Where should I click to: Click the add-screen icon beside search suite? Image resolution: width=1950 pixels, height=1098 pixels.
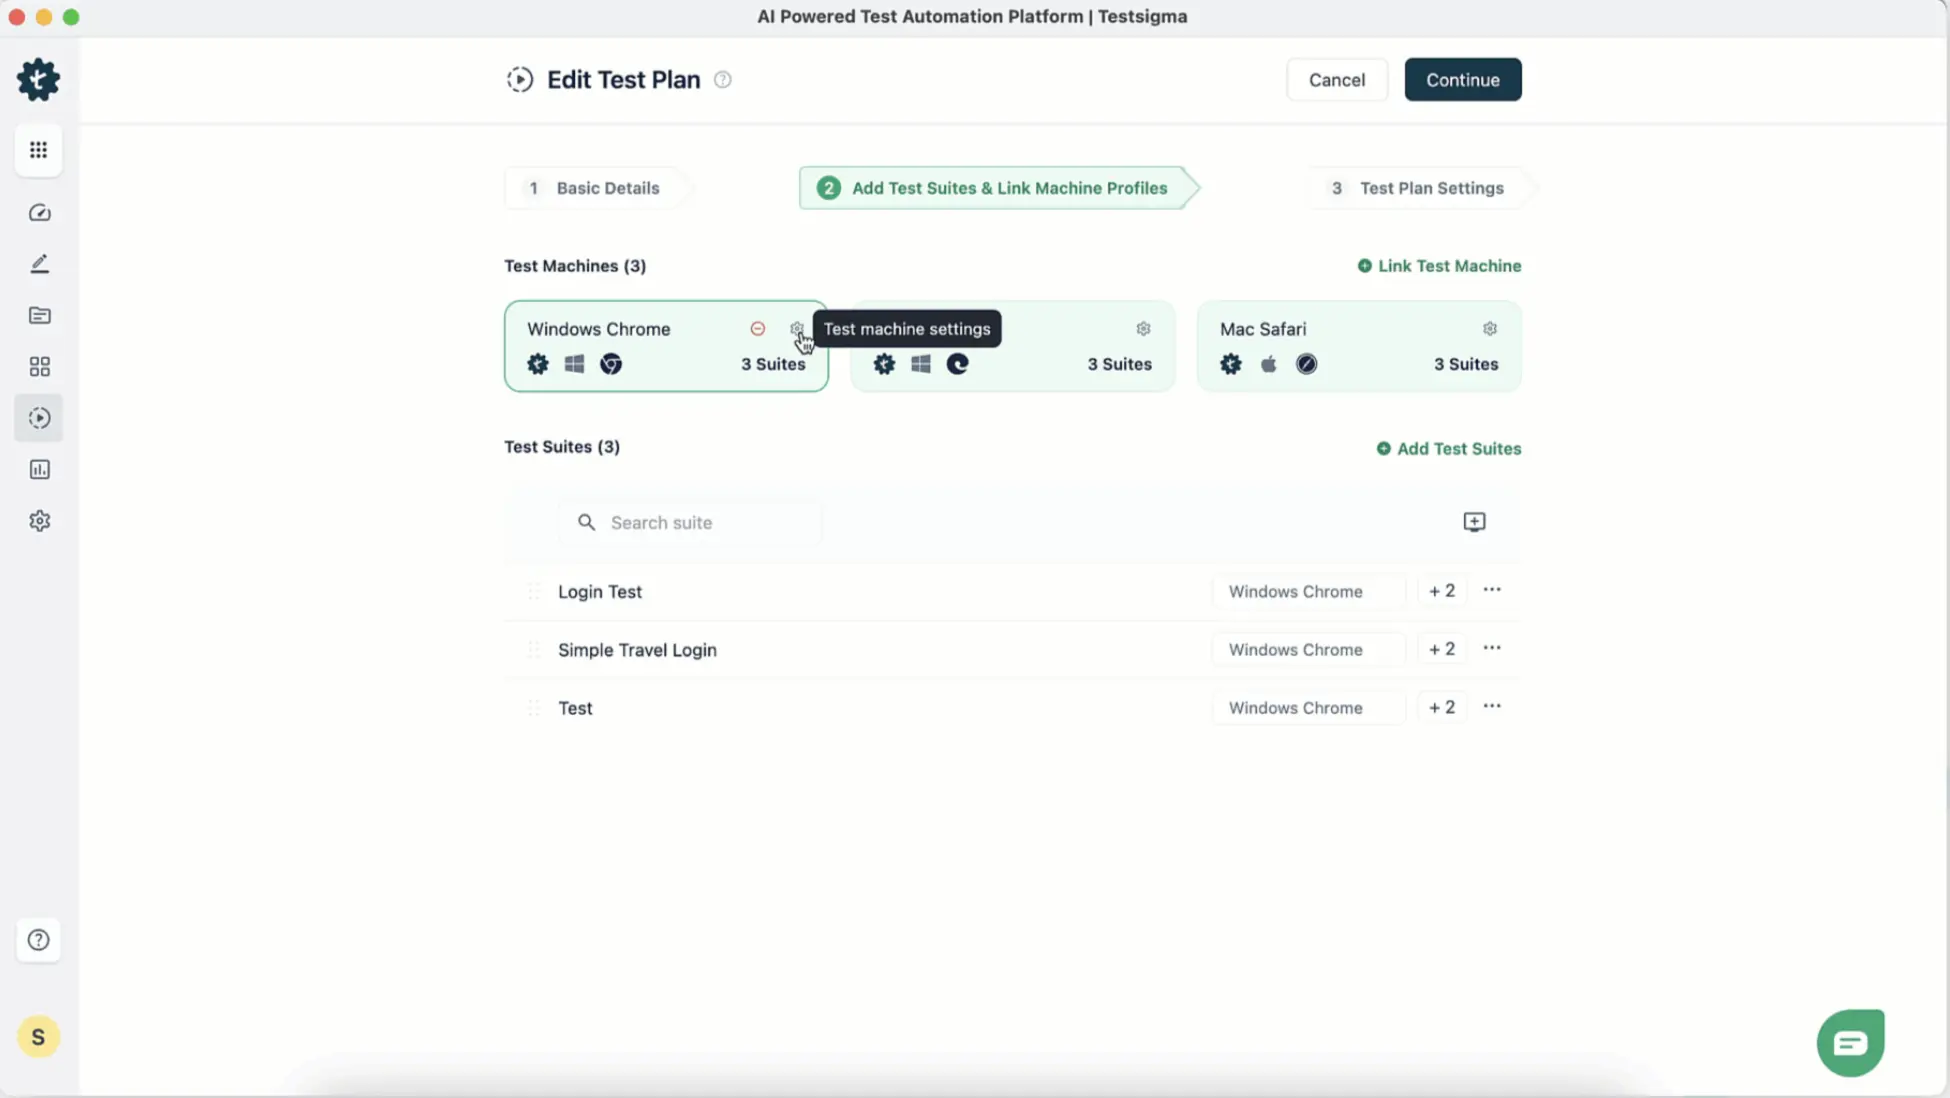point(1474,522)
